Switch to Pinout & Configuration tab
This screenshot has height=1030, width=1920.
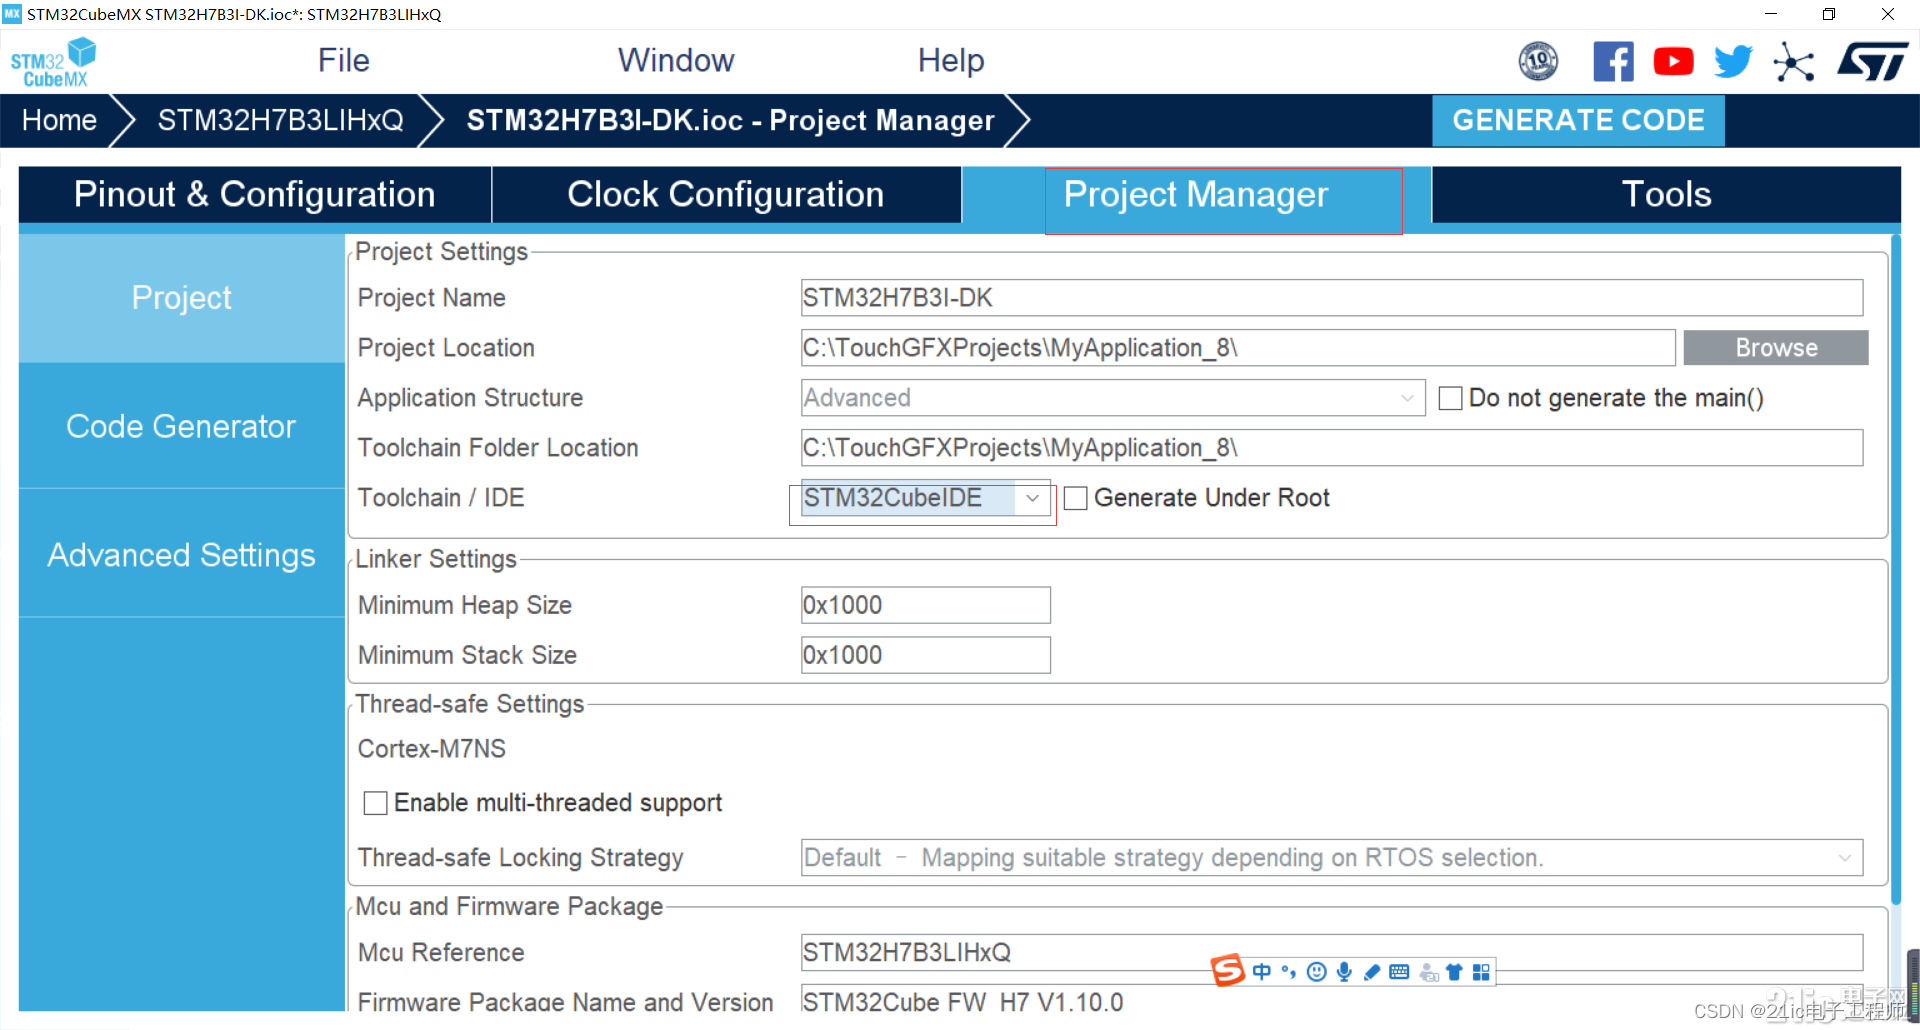(x=255, y=194)
